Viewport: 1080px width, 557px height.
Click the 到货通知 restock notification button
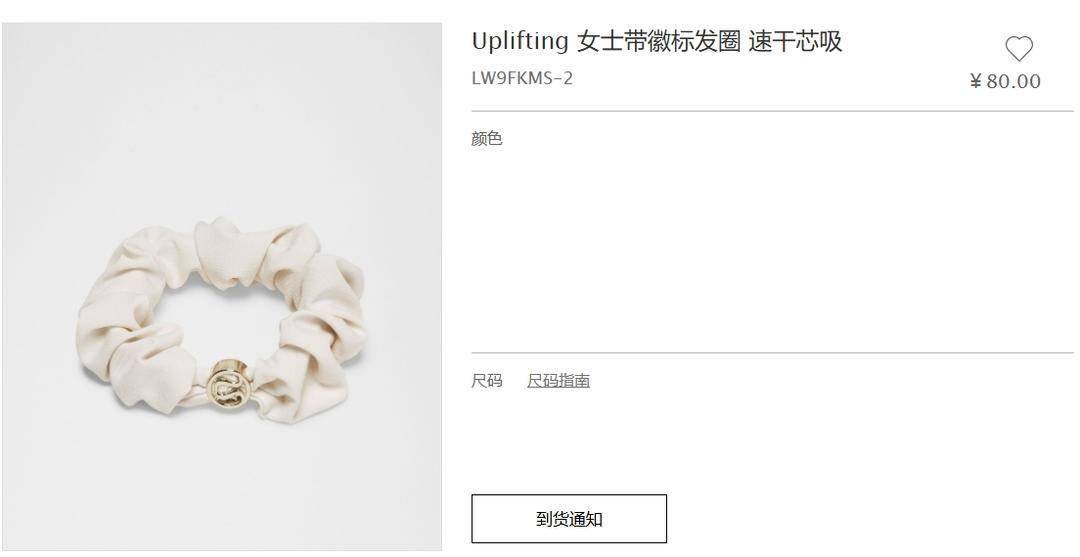point(569,518)
